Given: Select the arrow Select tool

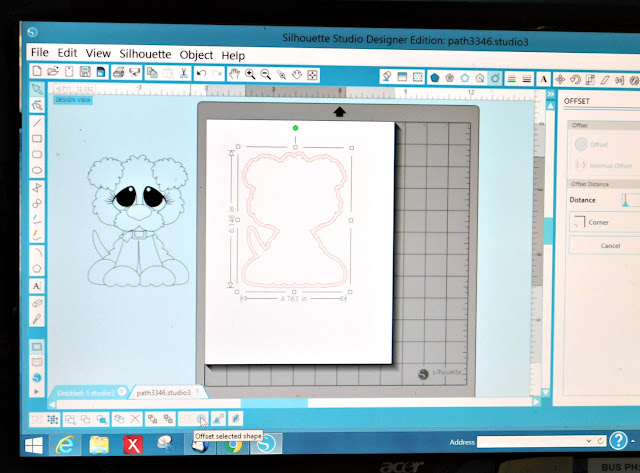Looking at the screenshot, I should point(37,89).
